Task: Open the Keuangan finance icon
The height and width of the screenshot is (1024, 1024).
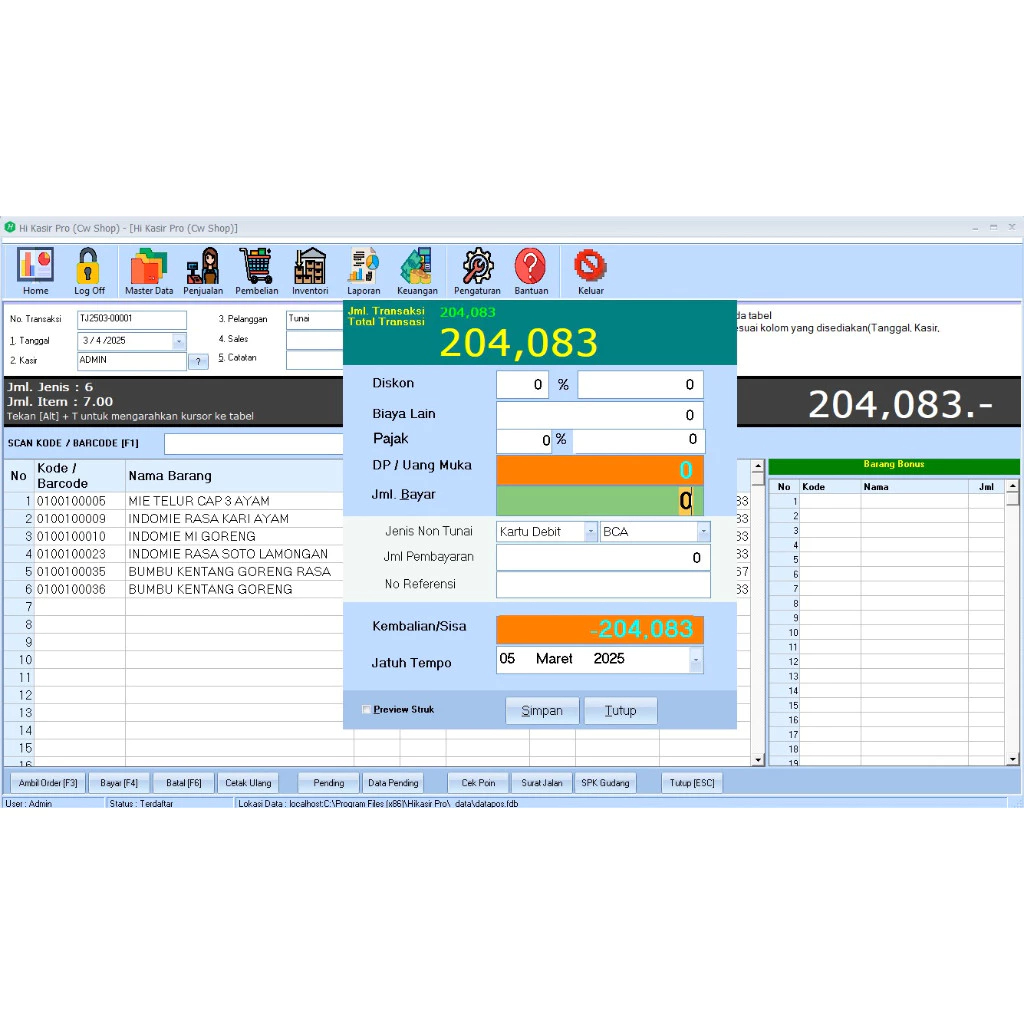Action: point(417,271)
